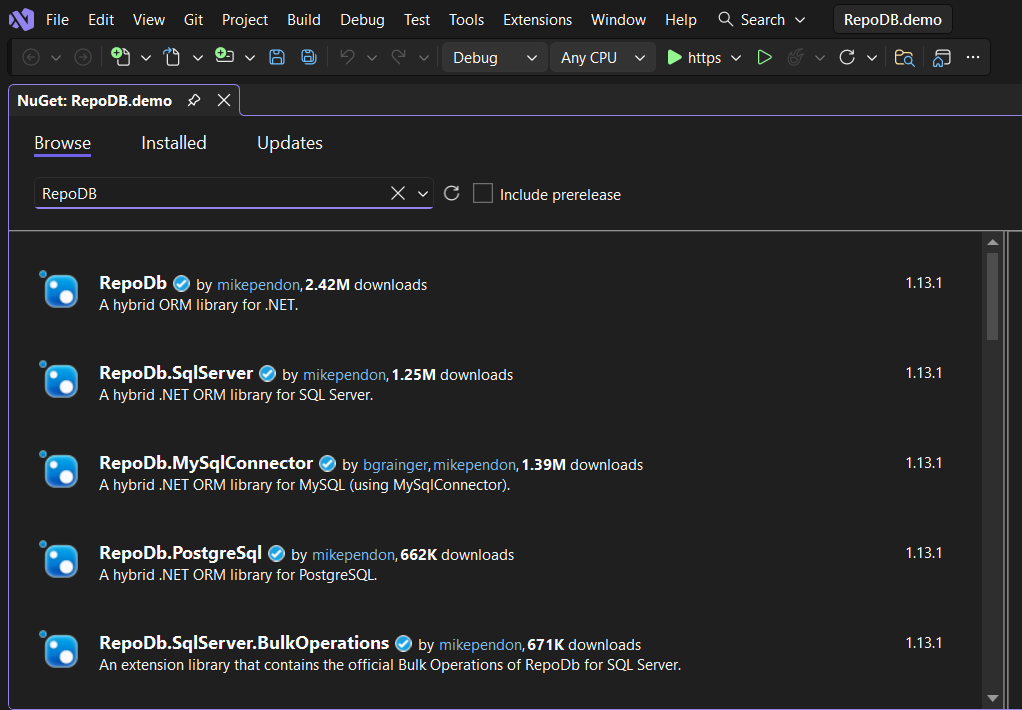This screenshot has width=1022, height=710.
Task: Click the Visual Studio logo icon
Action: (21, 19)
